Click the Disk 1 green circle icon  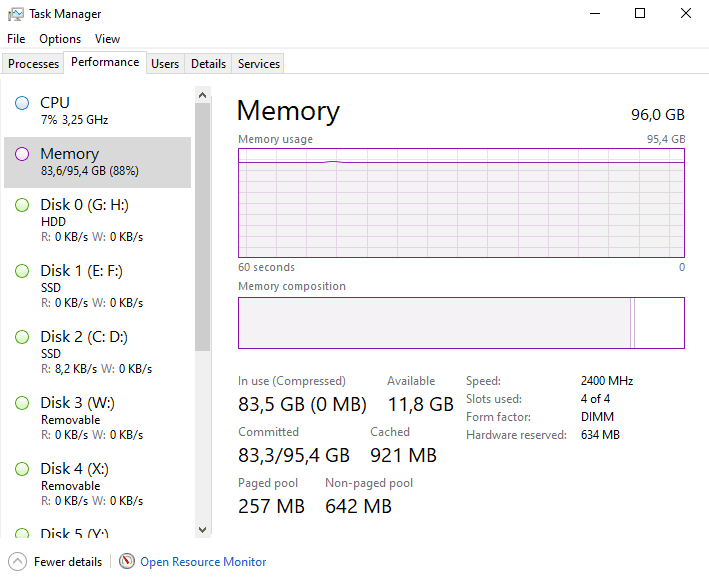coord(22,271)
